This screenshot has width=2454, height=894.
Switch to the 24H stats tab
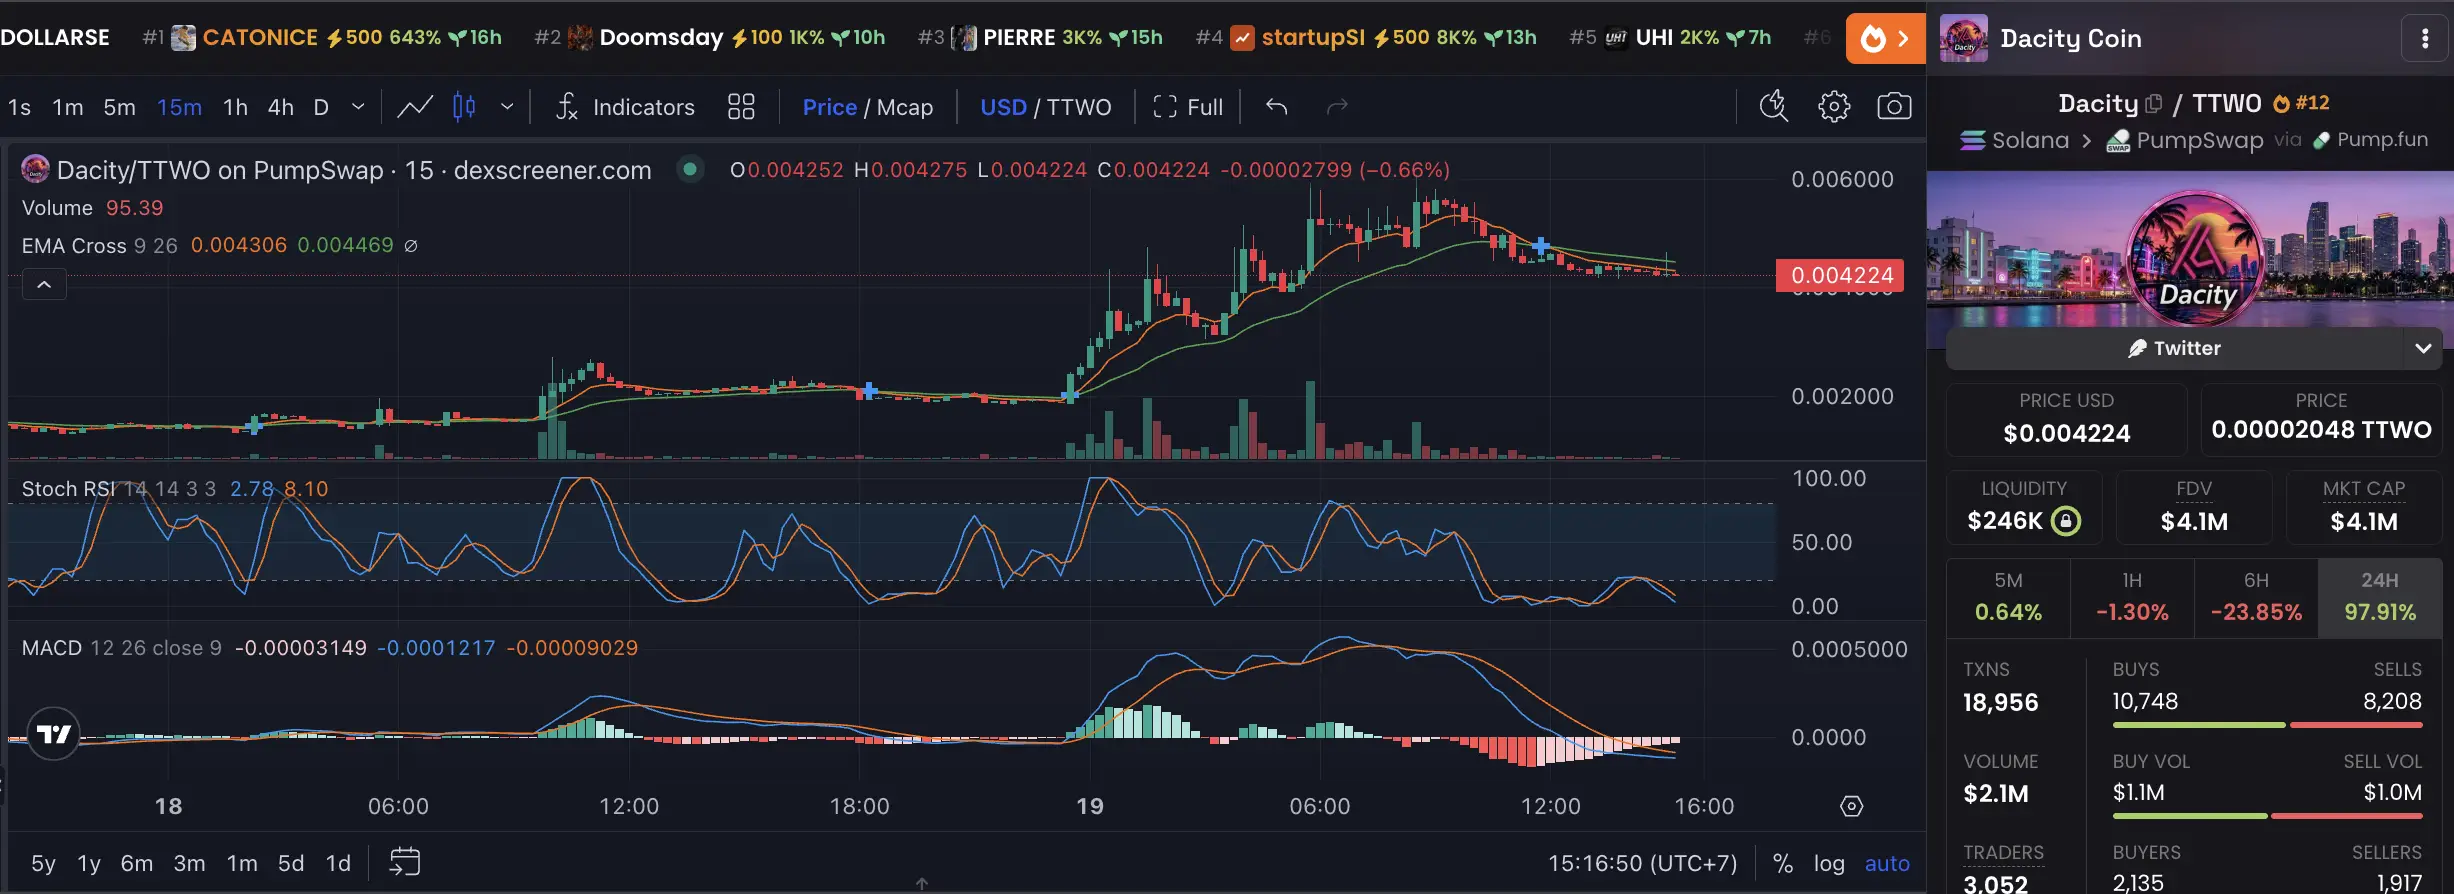pos(2380,598)
